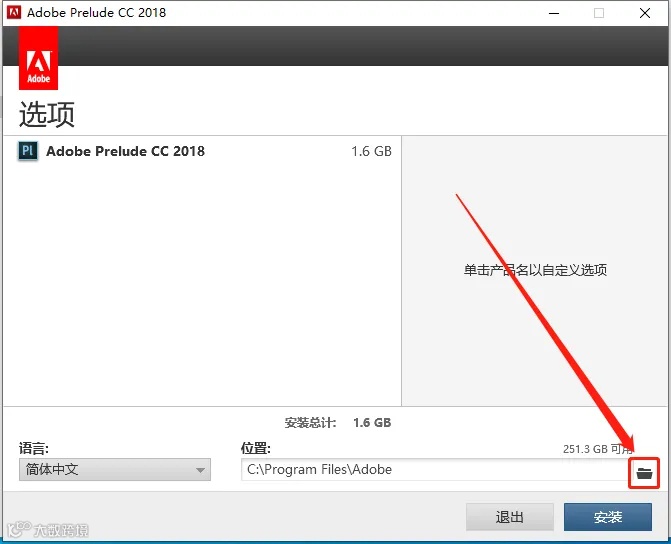
Task: Click the 1.6 GB size next to Prelude
Action: (371, 151)
